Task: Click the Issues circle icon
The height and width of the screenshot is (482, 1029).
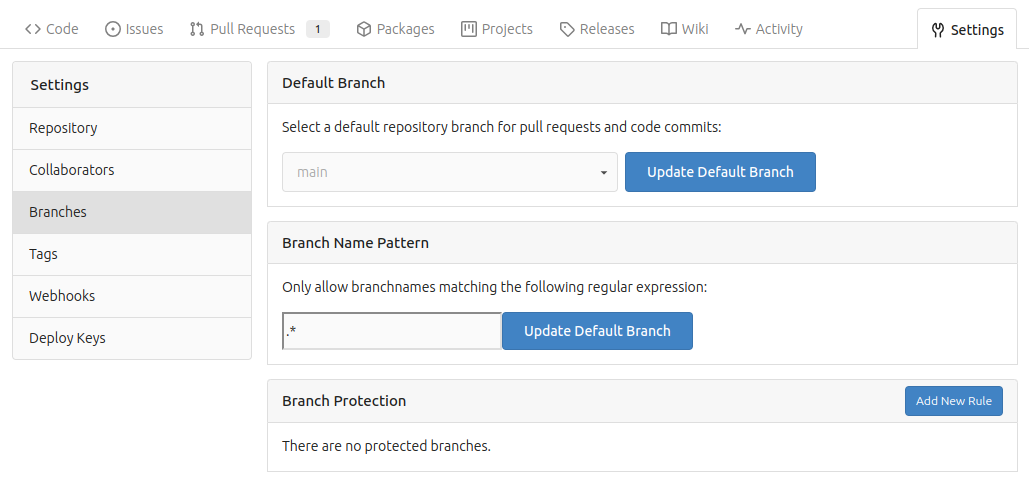Action: pyautogui.click(x=112, y=29)
